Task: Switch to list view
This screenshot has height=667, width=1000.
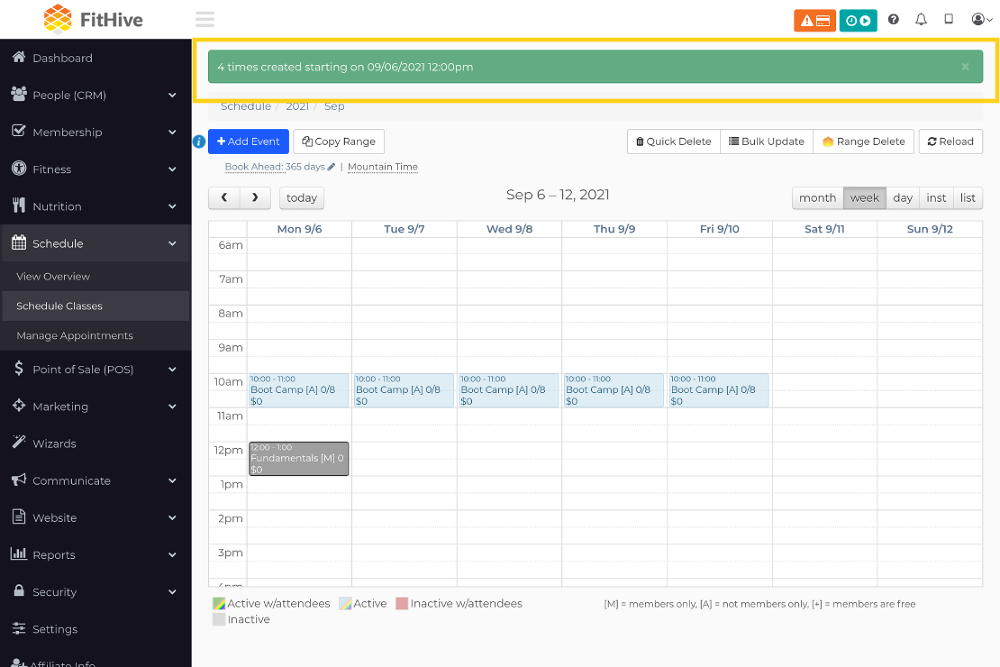Action: (967, 198)
